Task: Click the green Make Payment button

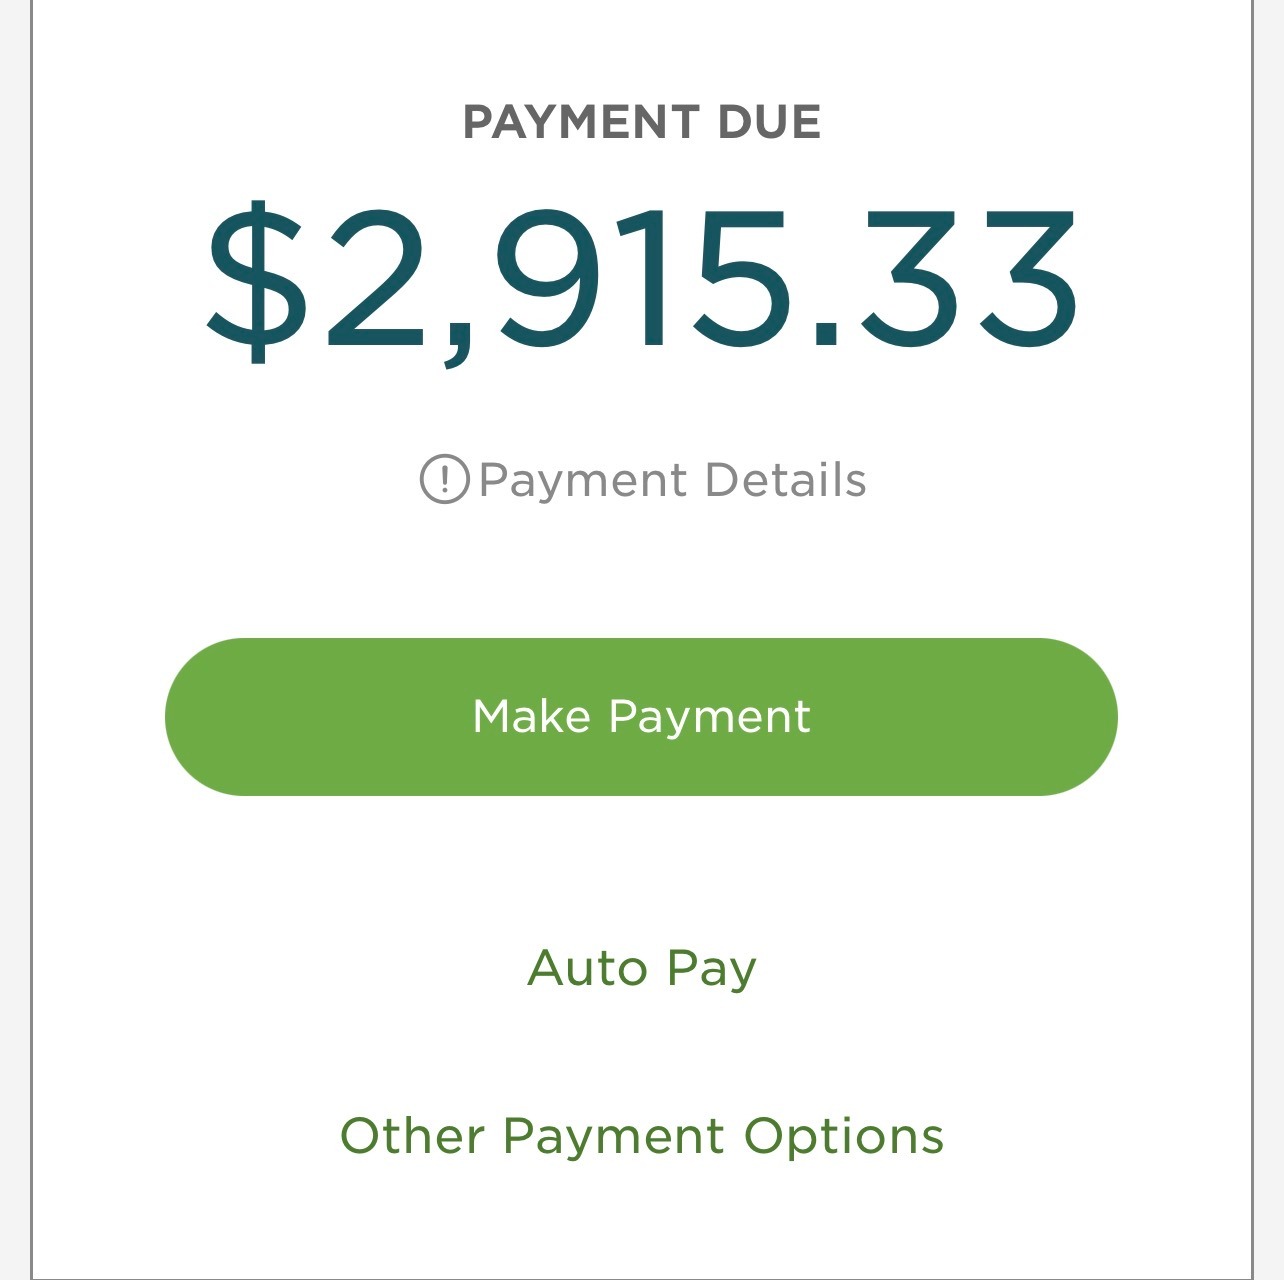Action: pyautogui.click(x=641, y=717)
